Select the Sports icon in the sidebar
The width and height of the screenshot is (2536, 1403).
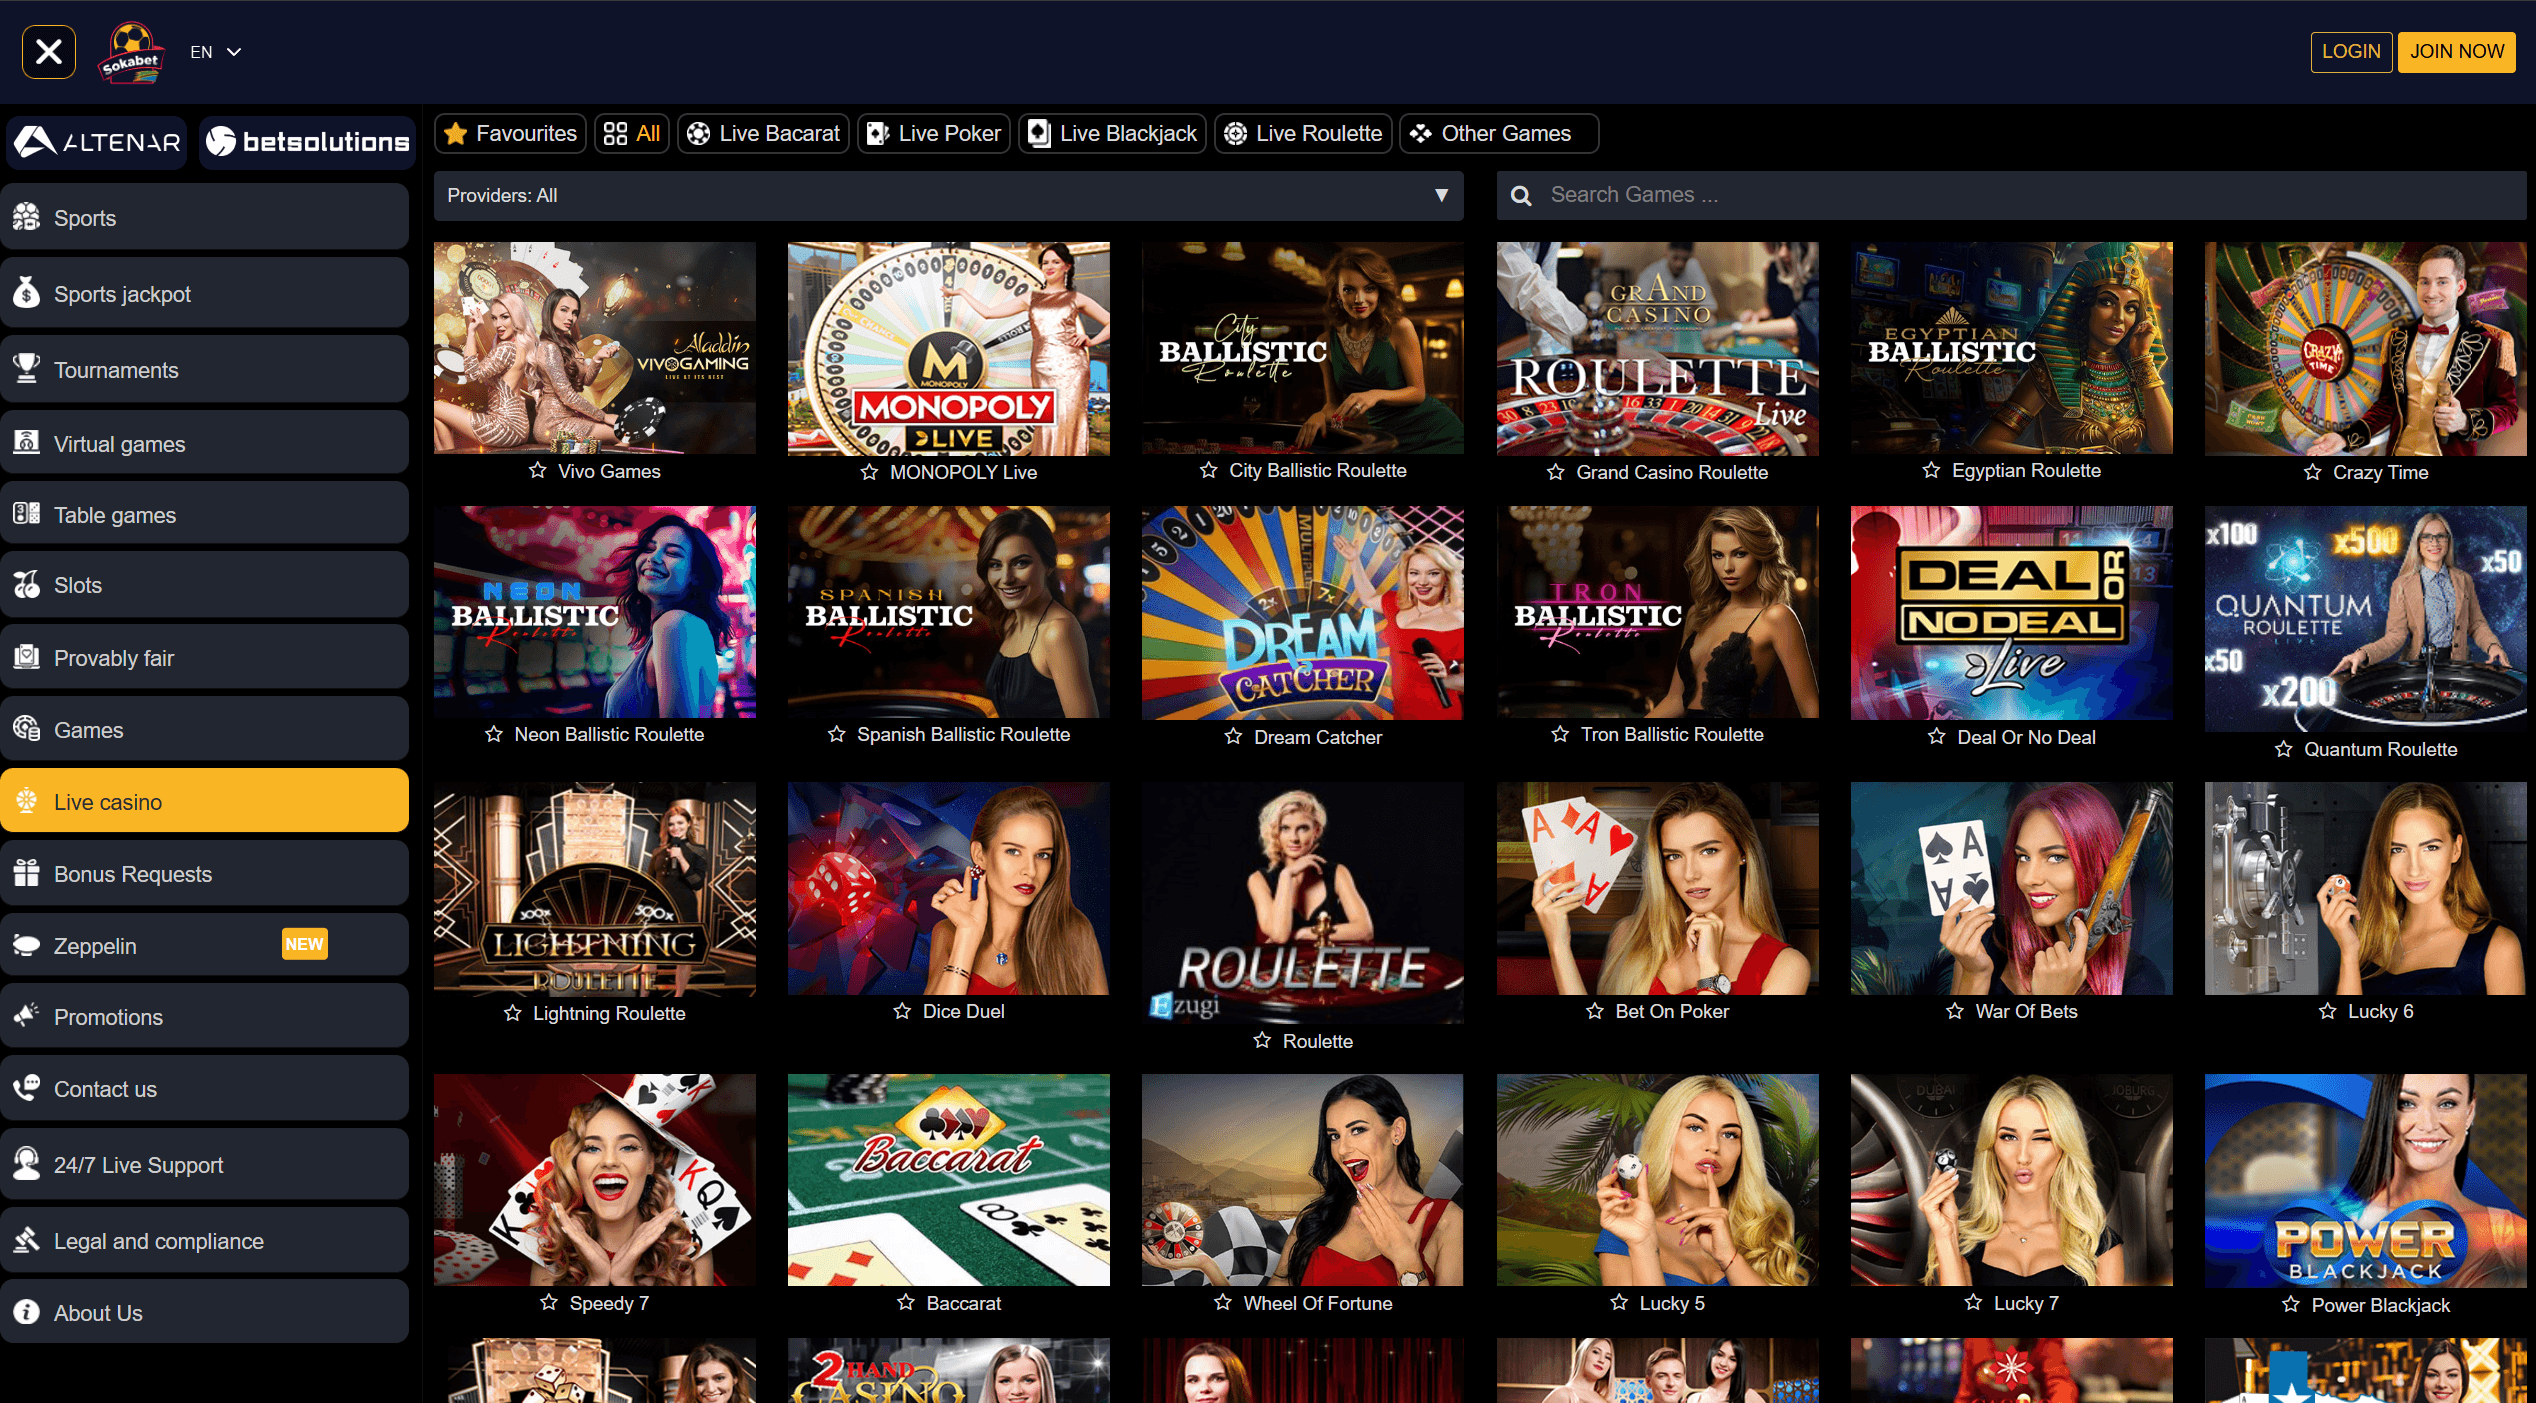pos(28,217)
